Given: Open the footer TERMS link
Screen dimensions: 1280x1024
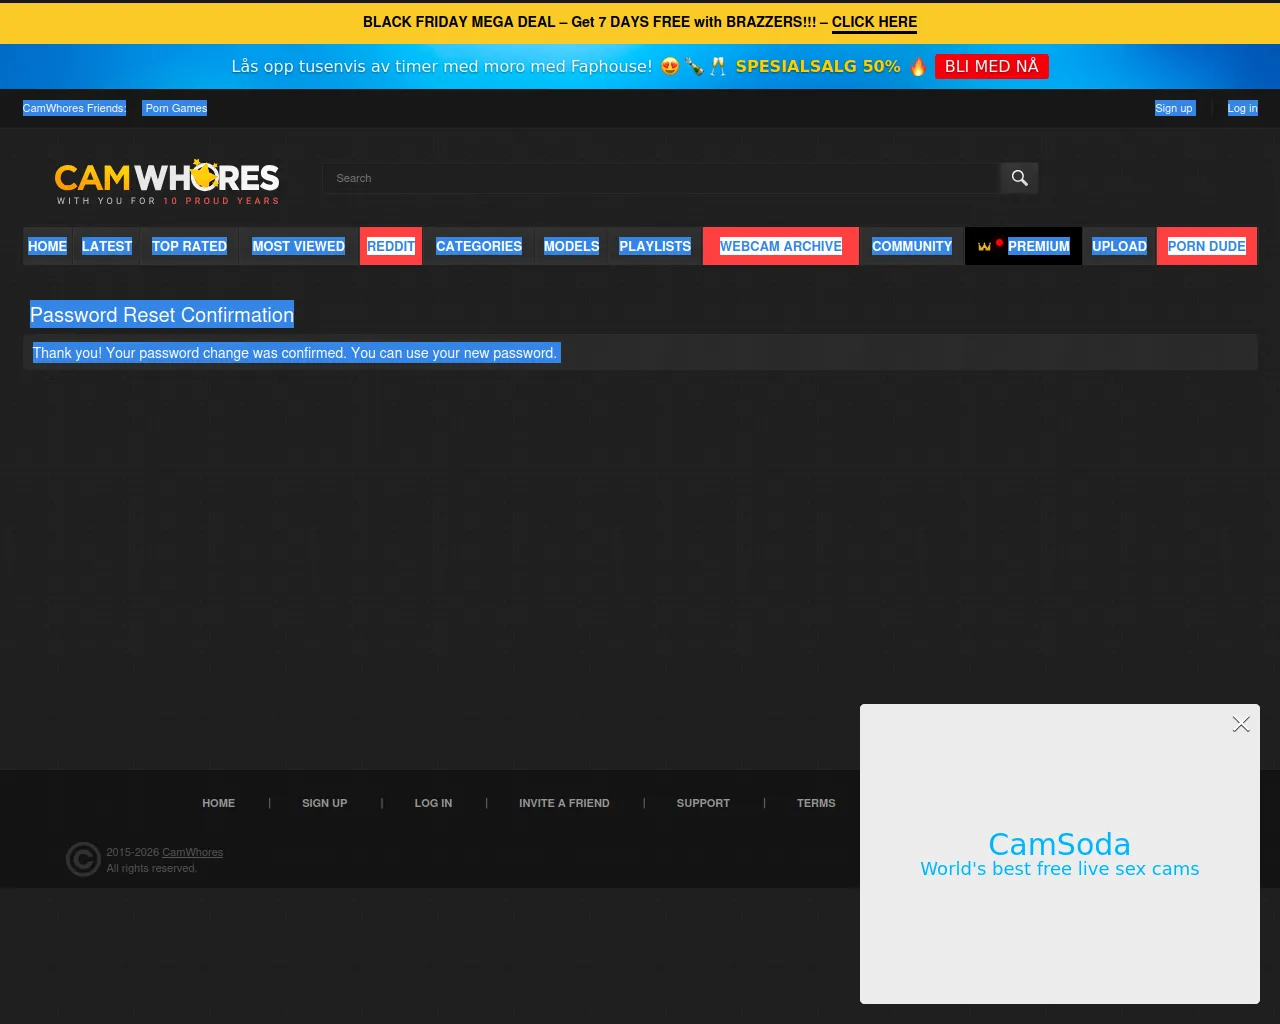Looking at the screenshot, I should (816, 803).
